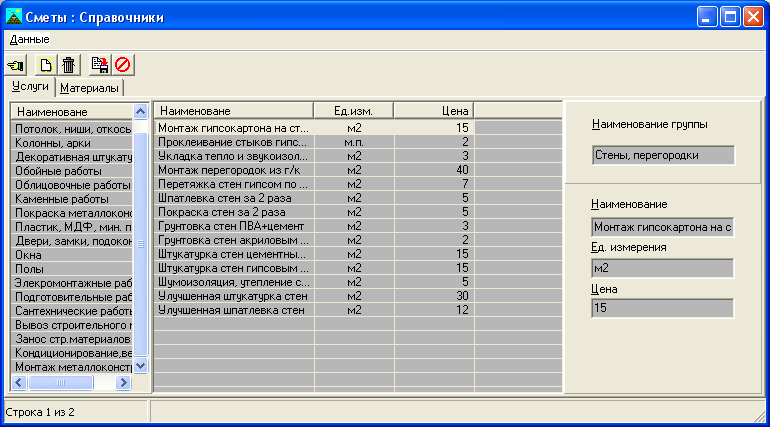Select group Сантехнические работы
Screen dimensions: 770x427
pyautogui.click(x=72, y=311)
